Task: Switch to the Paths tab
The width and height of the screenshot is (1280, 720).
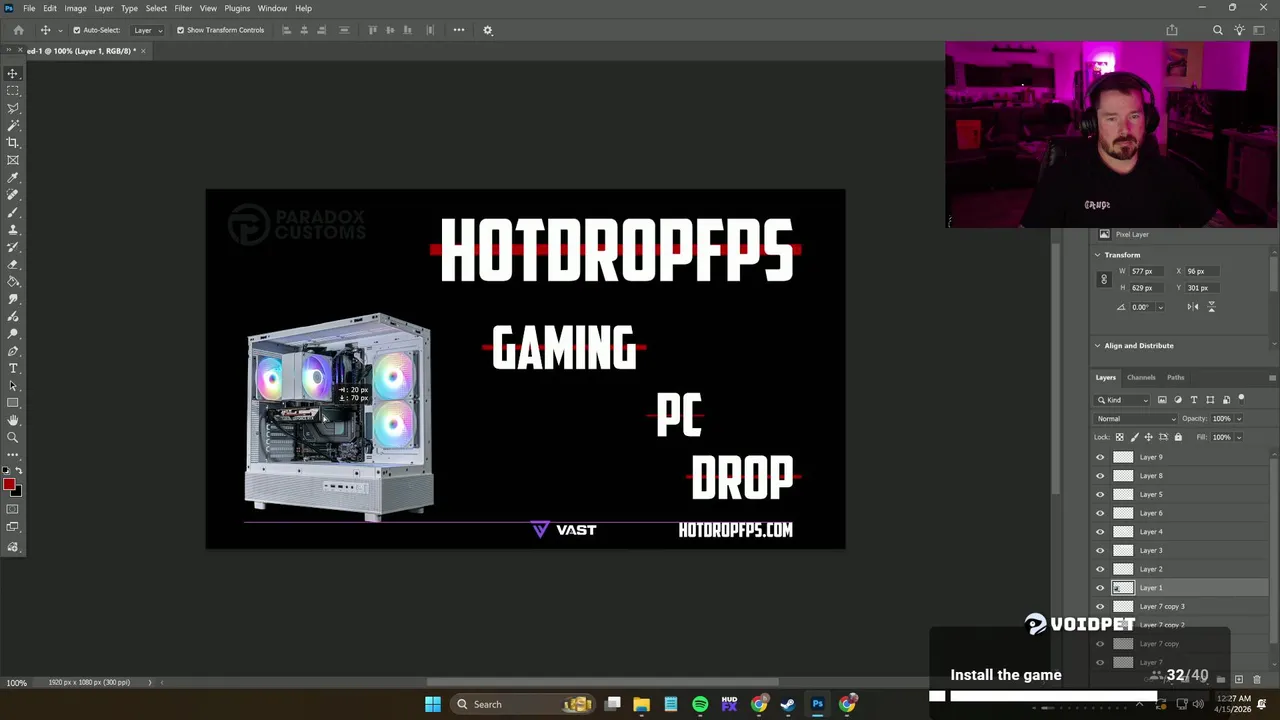Action: pos(1176,378)
